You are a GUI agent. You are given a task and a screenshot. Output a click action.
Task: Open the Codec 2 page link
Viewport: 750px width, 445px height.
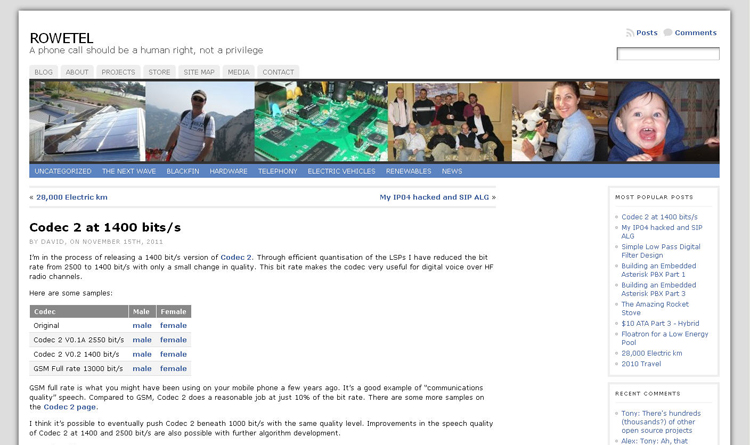pos(70,407)
